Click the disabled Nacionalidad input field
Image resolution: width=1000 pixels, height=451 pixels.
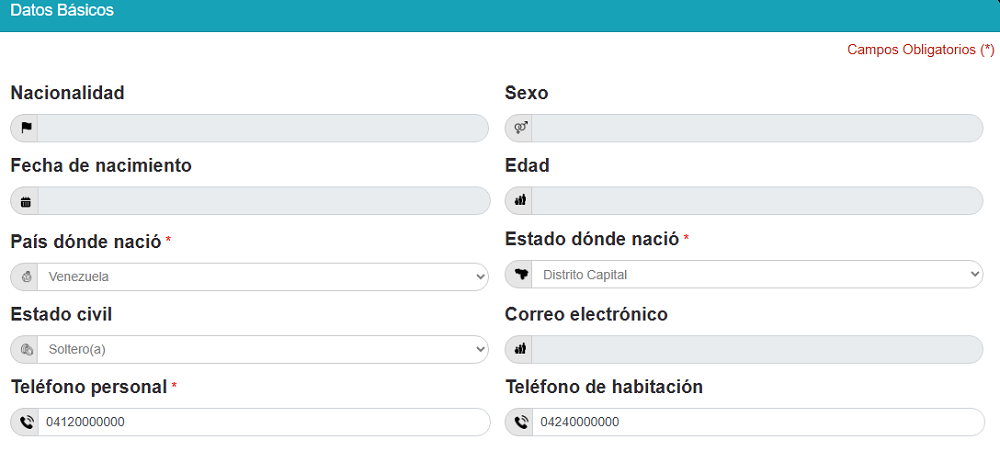[x=263, y=128]
